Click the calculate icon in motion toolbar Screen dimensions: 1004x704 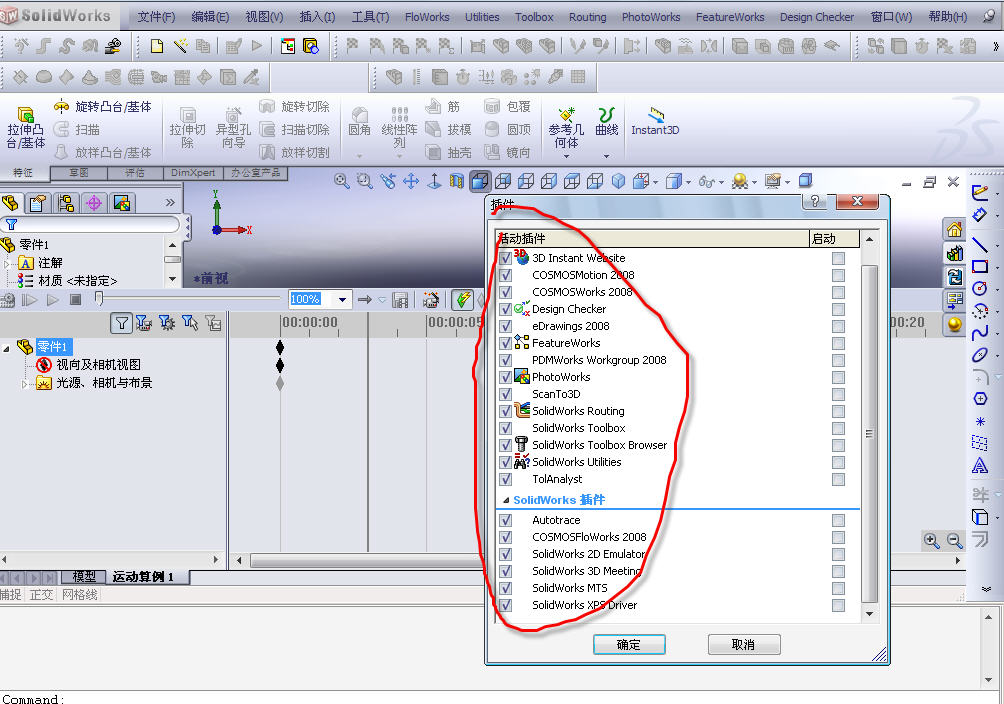coord(6,300)
